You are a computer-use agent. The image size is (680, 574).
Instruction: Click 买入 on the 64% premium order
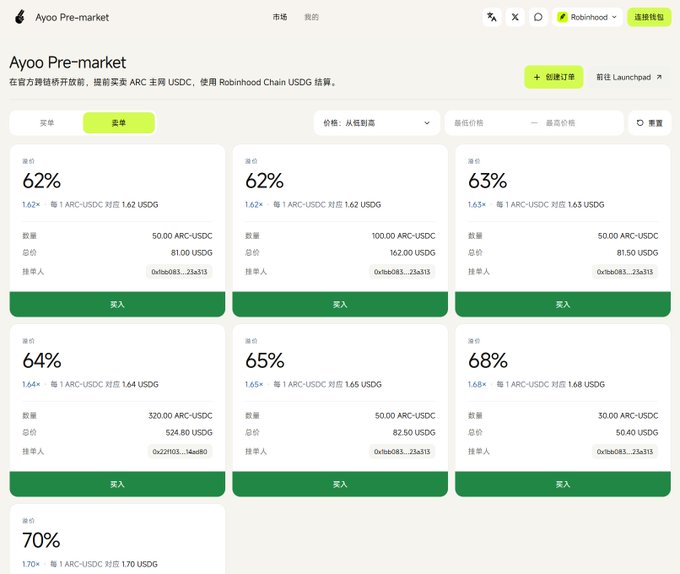[117, 484]
